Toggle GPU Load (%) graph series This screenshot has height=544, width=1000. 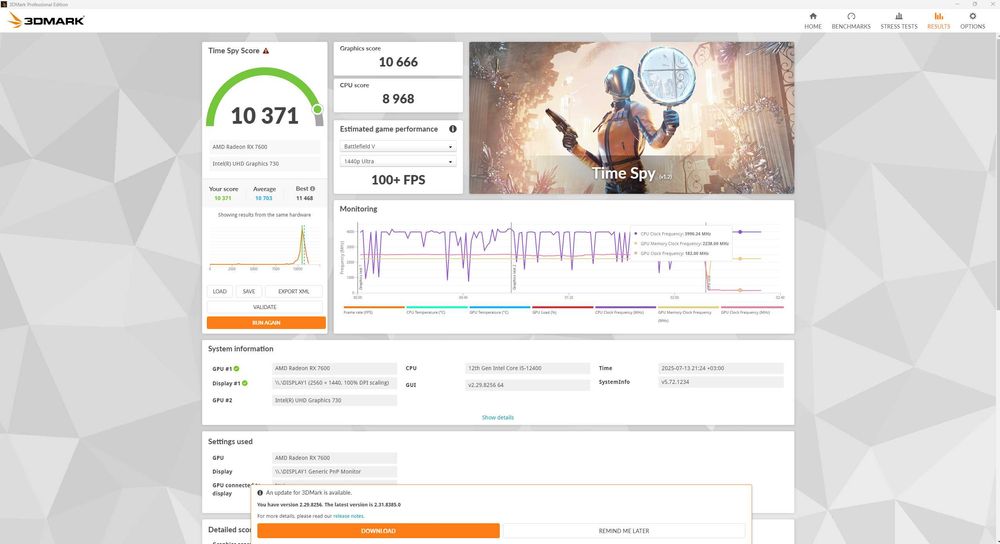click(x=562, y=310)
